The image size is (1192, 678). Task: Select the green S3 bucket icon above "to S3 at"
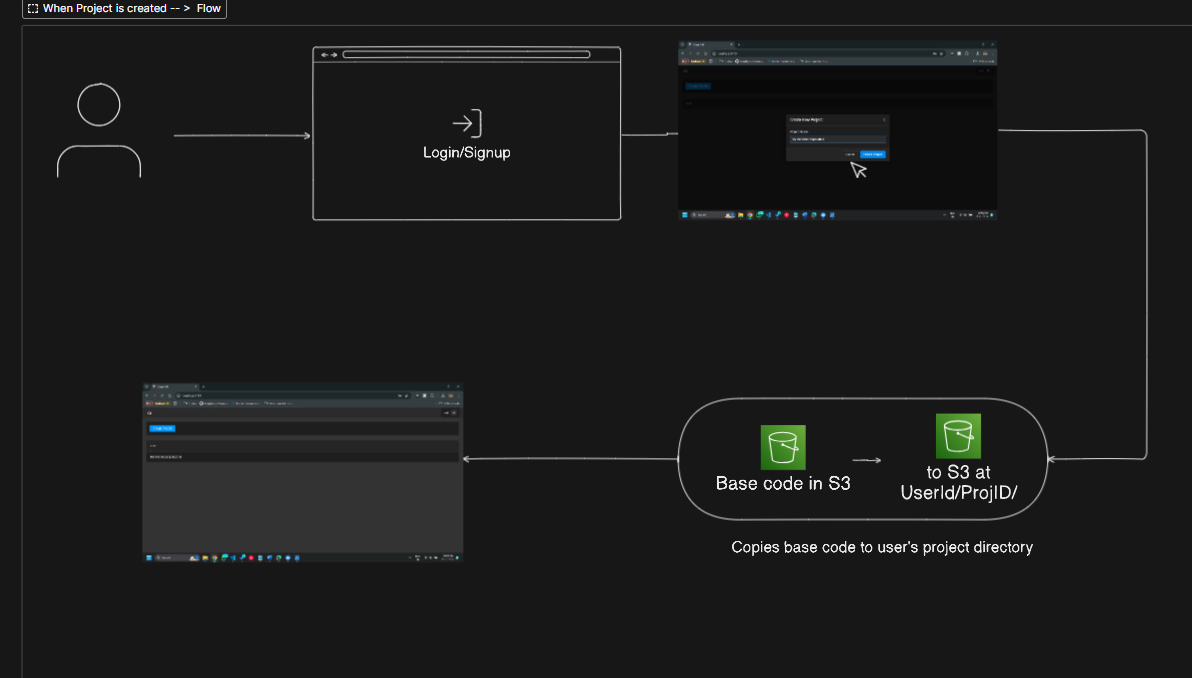pyautogui.click(x=958, y=436)
